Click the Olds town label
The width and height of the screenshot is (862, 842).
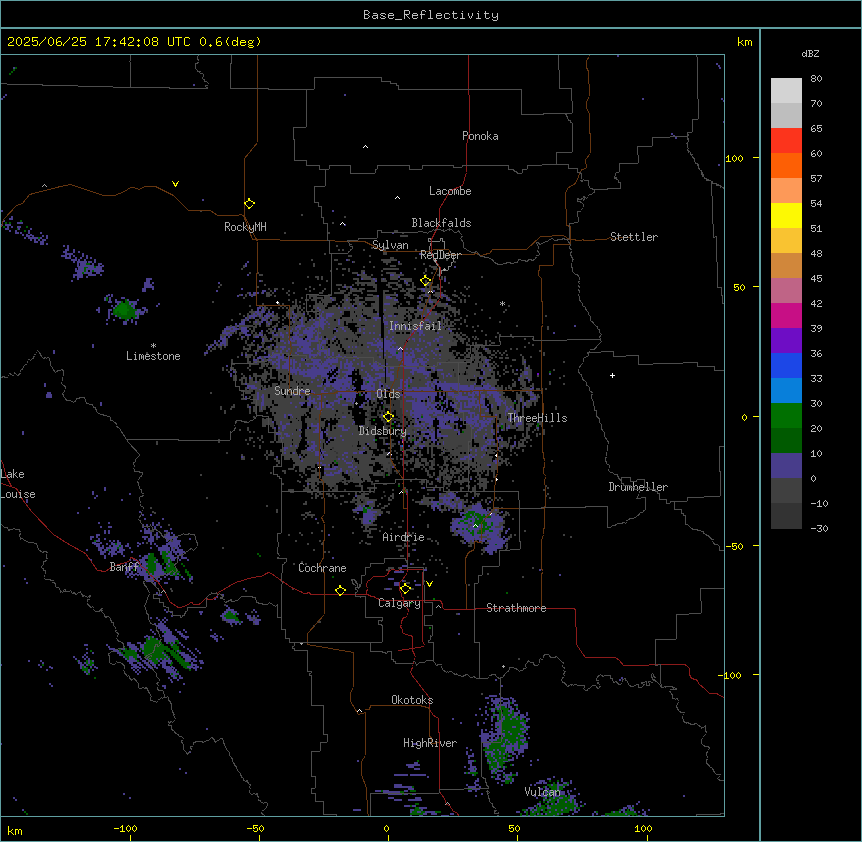coord(388,394)
